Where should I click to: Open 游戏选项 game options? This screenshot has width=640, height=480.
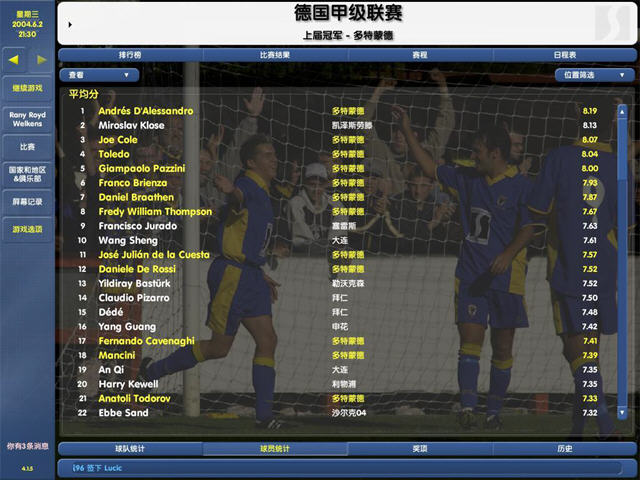click(27, 229)
